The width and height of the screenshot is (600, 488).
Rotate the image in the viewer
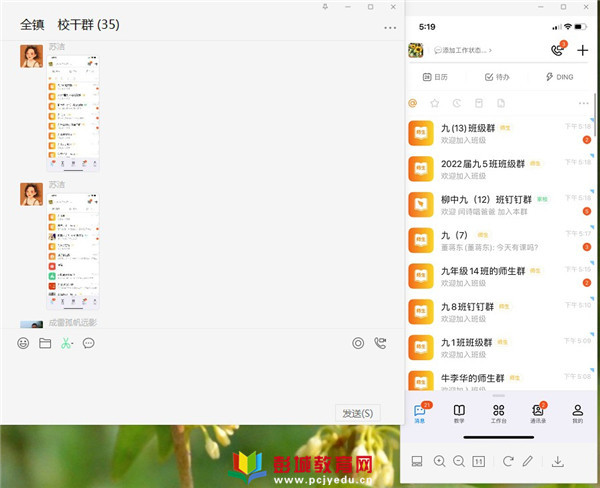tap(508, 461)
